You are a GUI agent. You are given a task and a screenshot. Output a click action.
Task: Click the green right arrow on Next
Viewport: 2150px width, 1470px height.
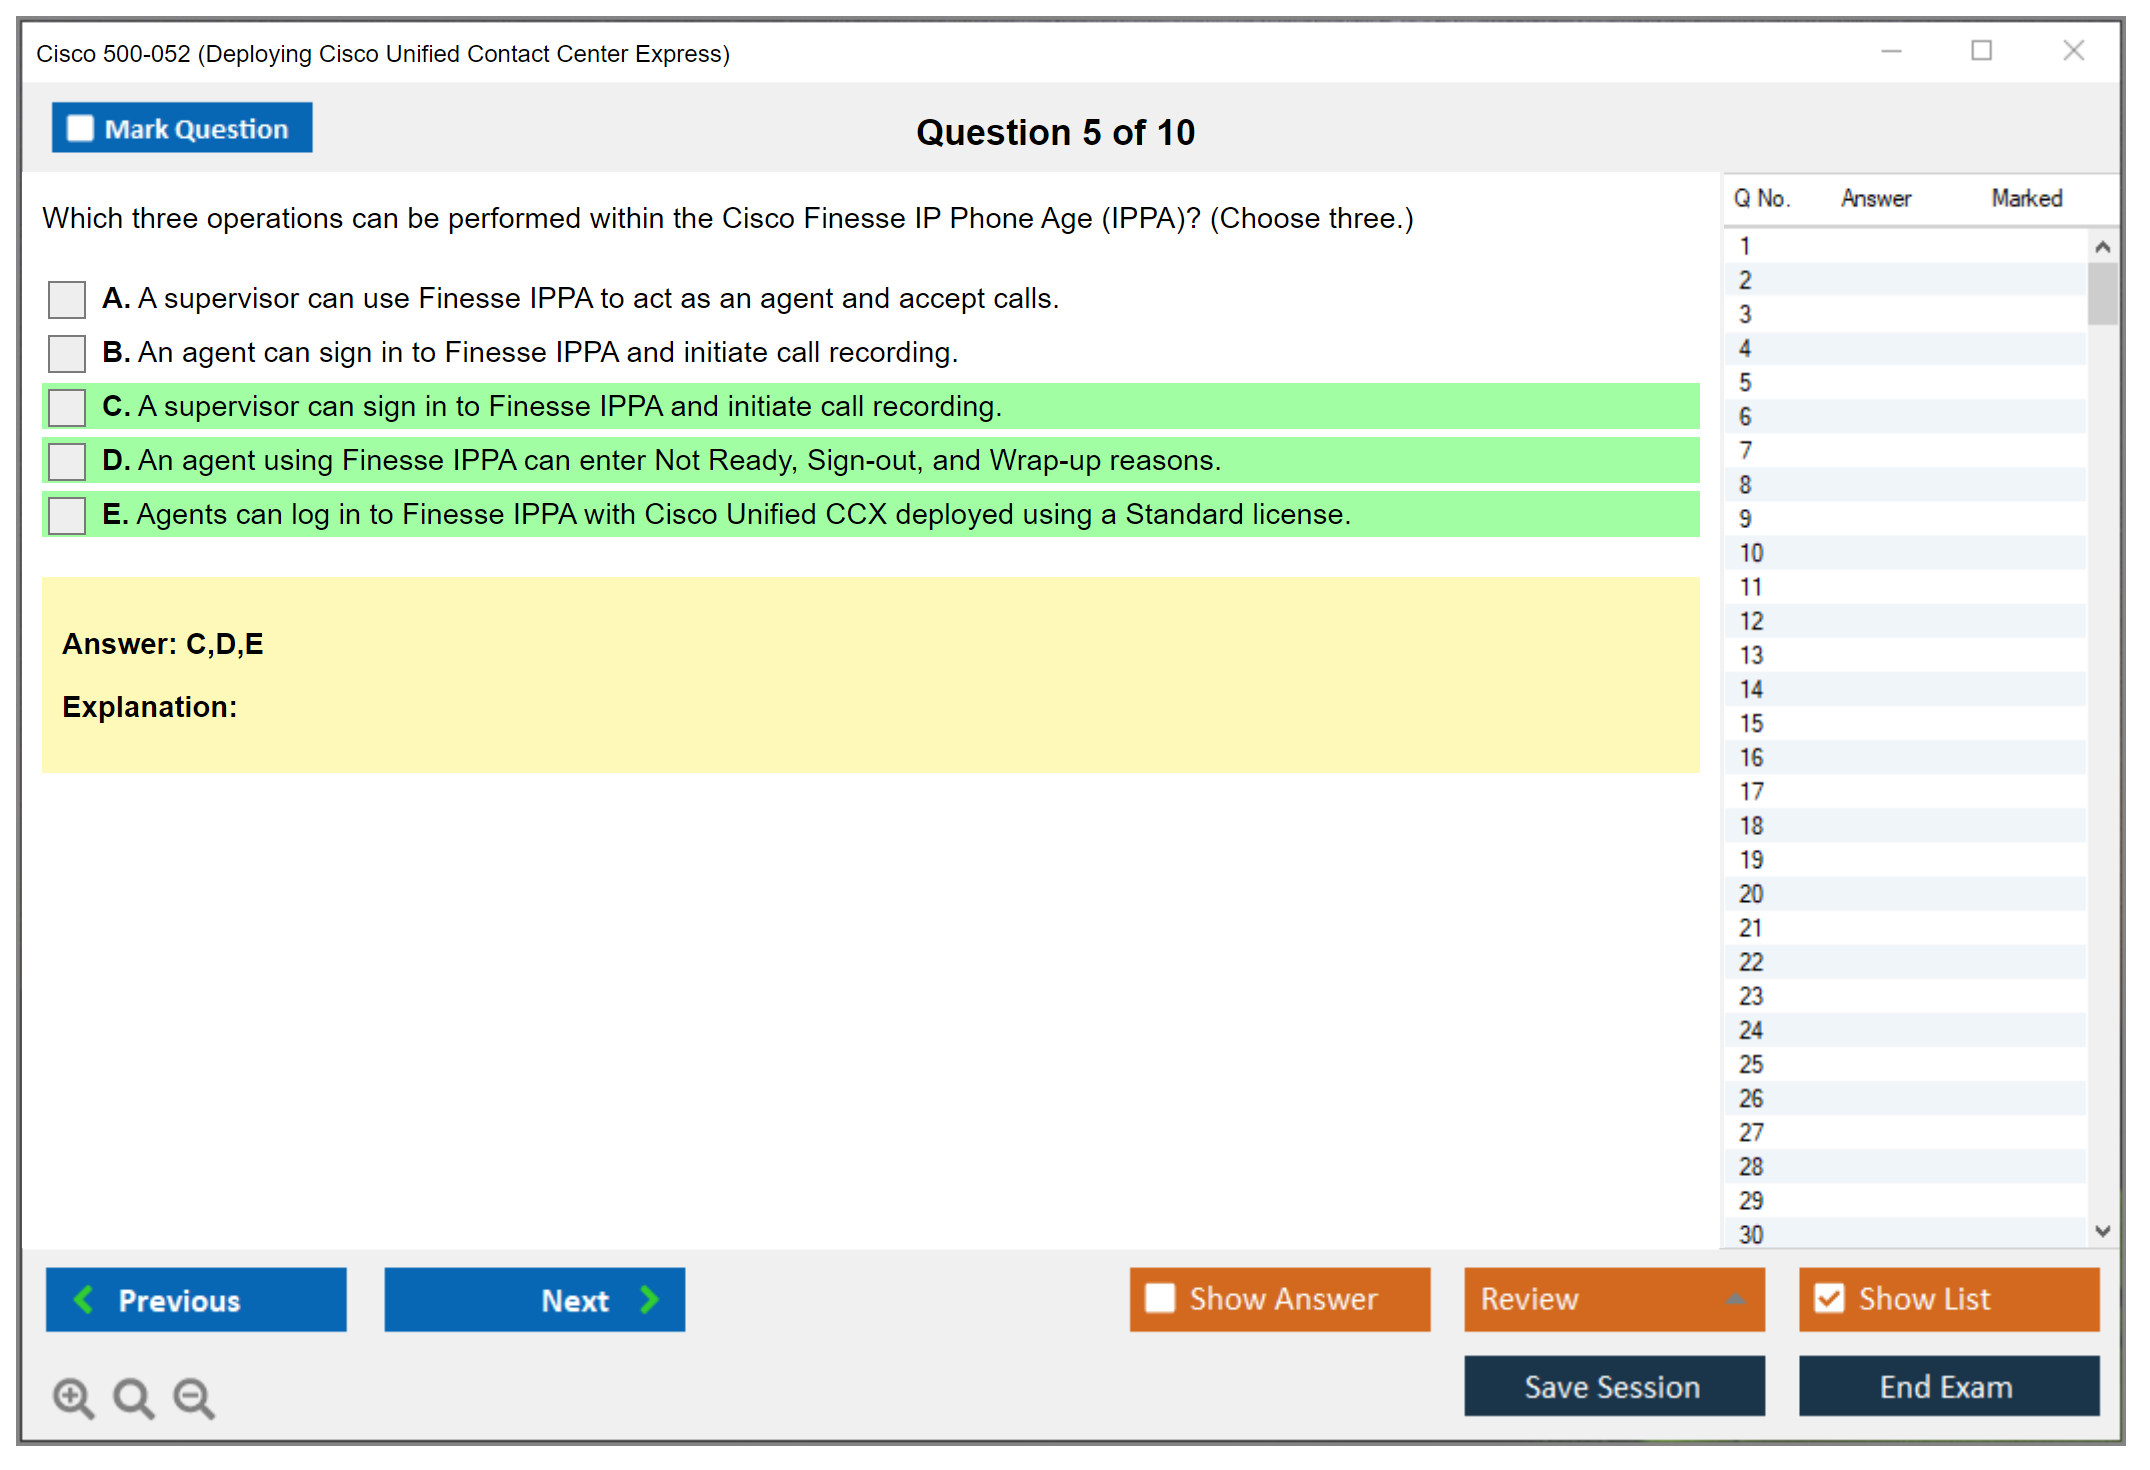click(x=649, y=1299)
